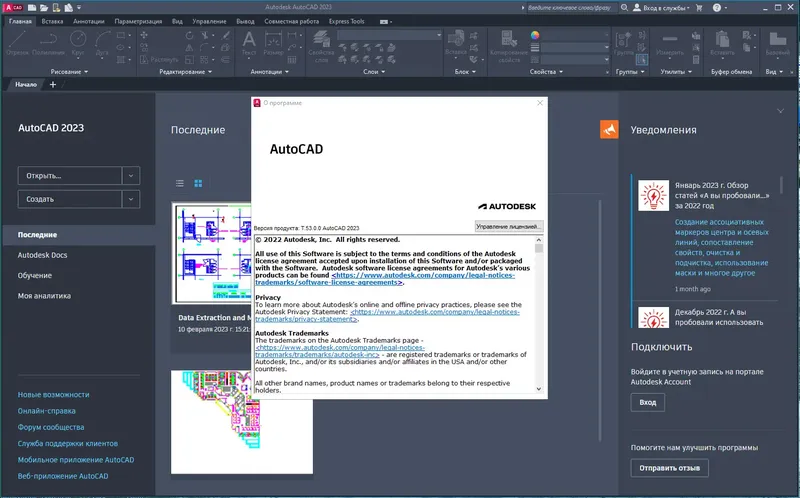Image resolution: width=800 pixels, height=498 pixels.
Task: Select Обучение in the sidebar
Action: click(x=35, y=276)
